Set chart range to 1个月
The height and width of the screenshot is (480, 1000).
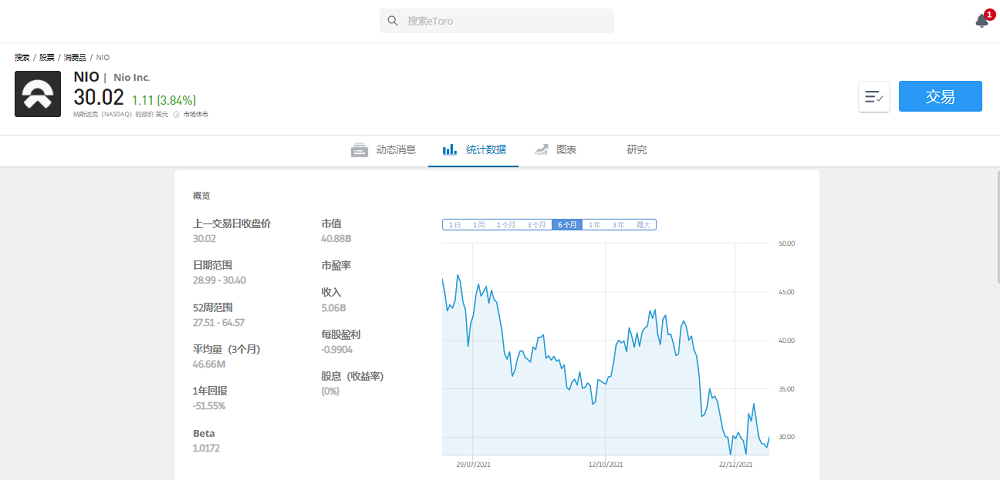(506, 224)
